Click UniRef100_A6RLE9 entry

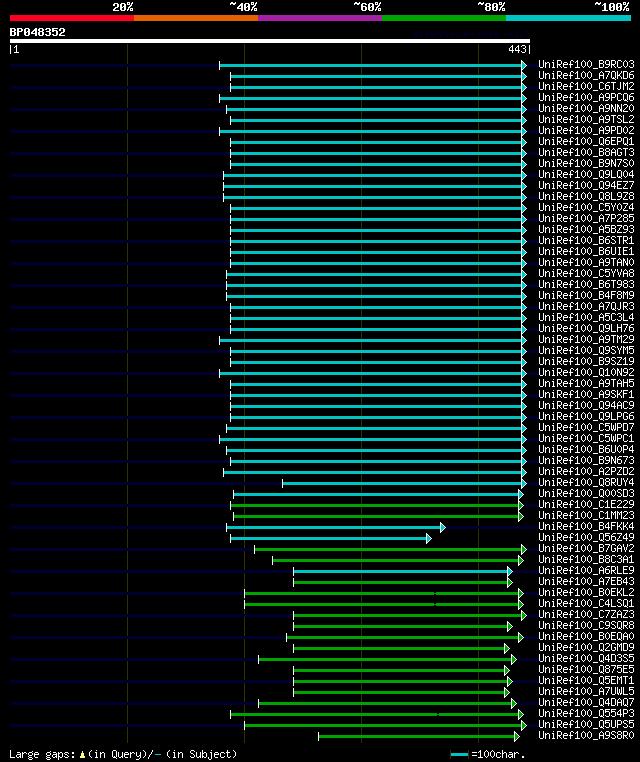pos(586,571)
